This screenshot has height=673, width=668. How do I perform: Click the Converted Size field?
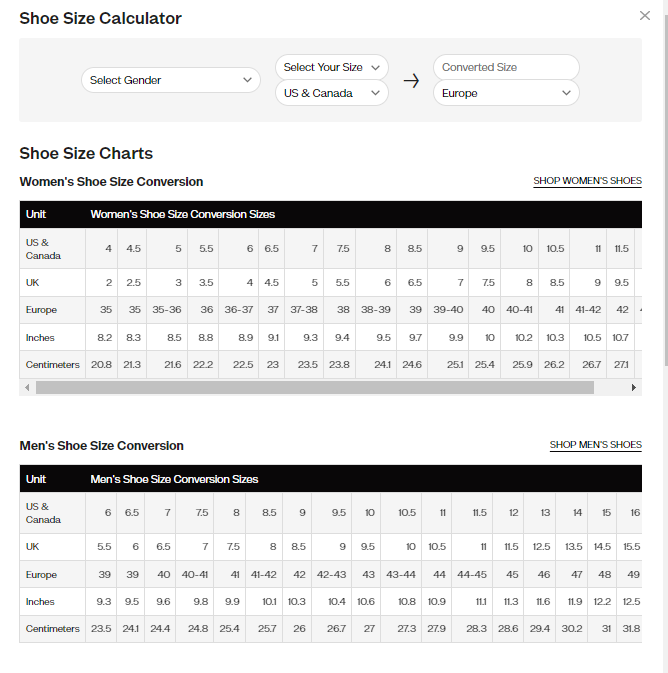(x=506, y=67)
